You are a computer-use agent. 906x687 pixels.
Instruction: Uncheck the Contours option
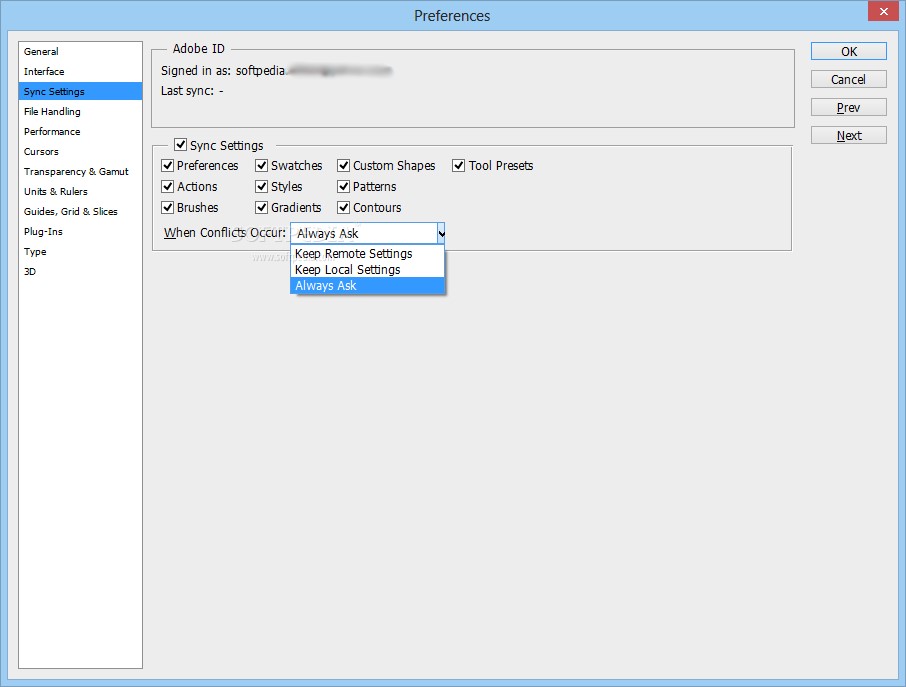343,207
